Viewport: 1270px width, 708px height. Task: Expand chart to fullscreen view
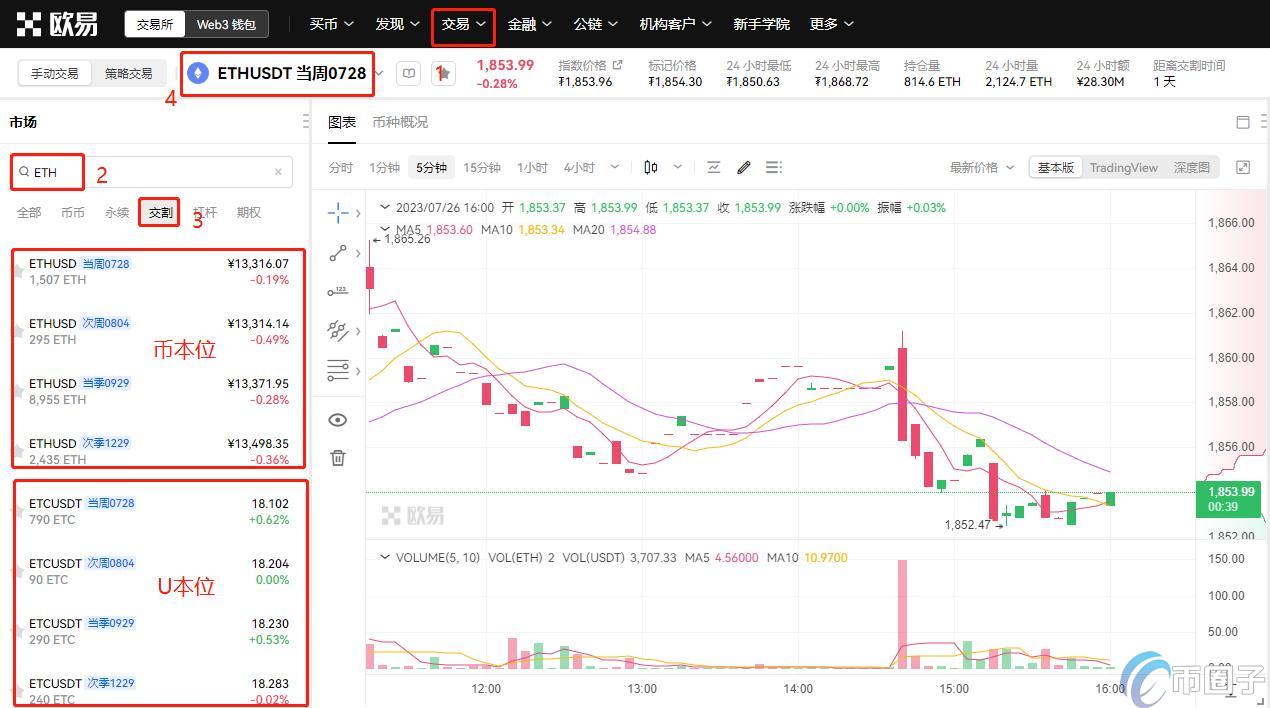[x=1243, y=167]
